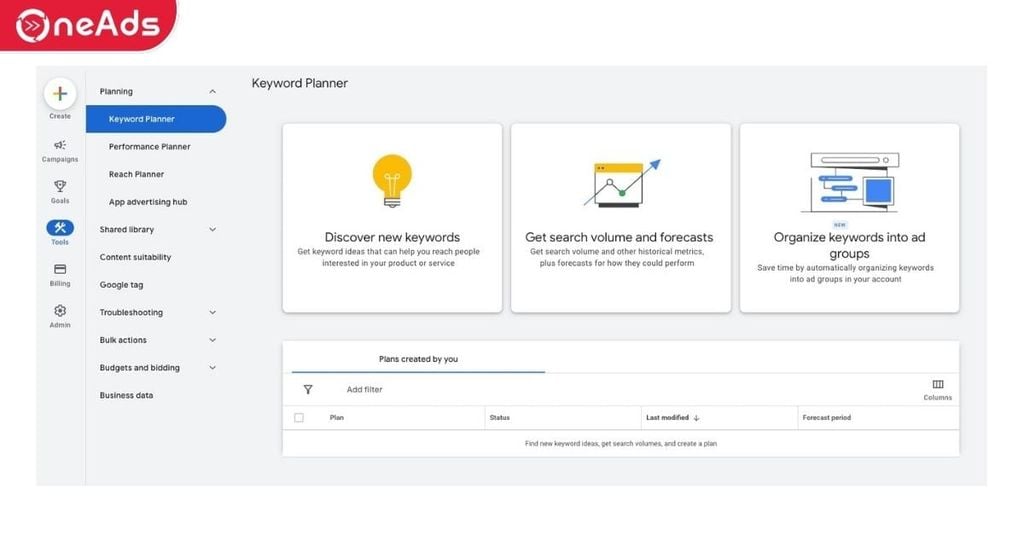Select the Tools wrench icon

point(60,227)
